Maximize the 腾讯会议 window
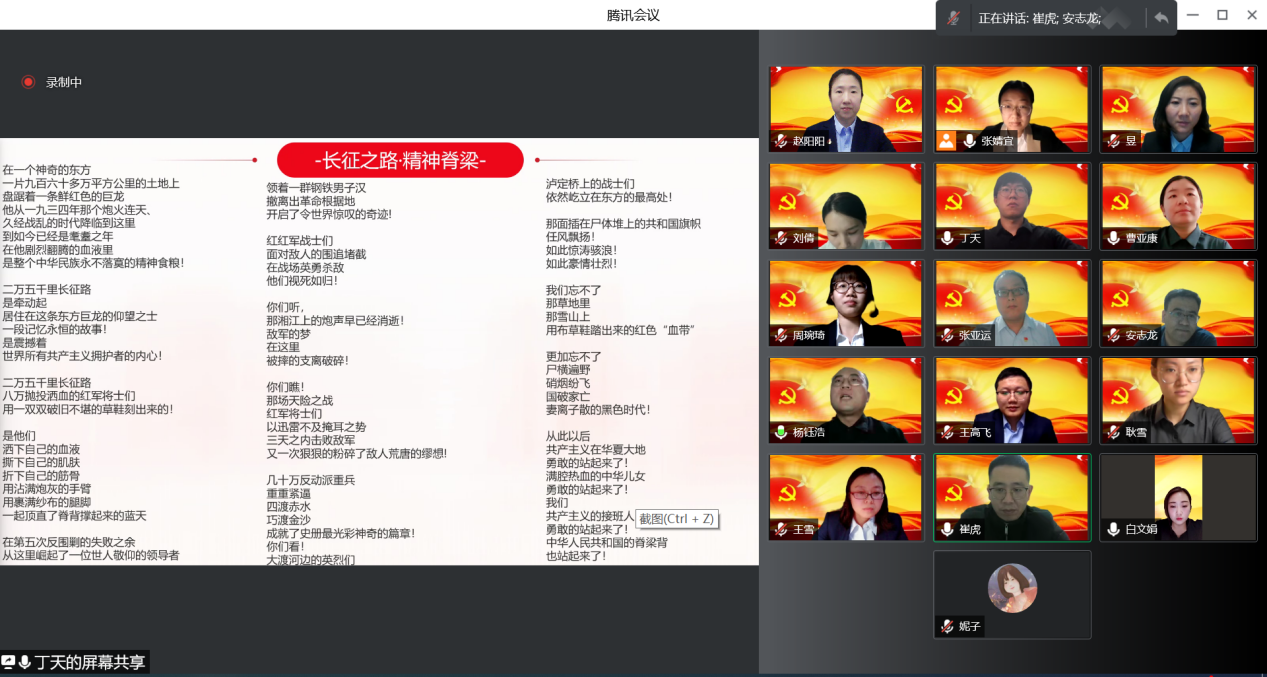 click(1222, 15)
